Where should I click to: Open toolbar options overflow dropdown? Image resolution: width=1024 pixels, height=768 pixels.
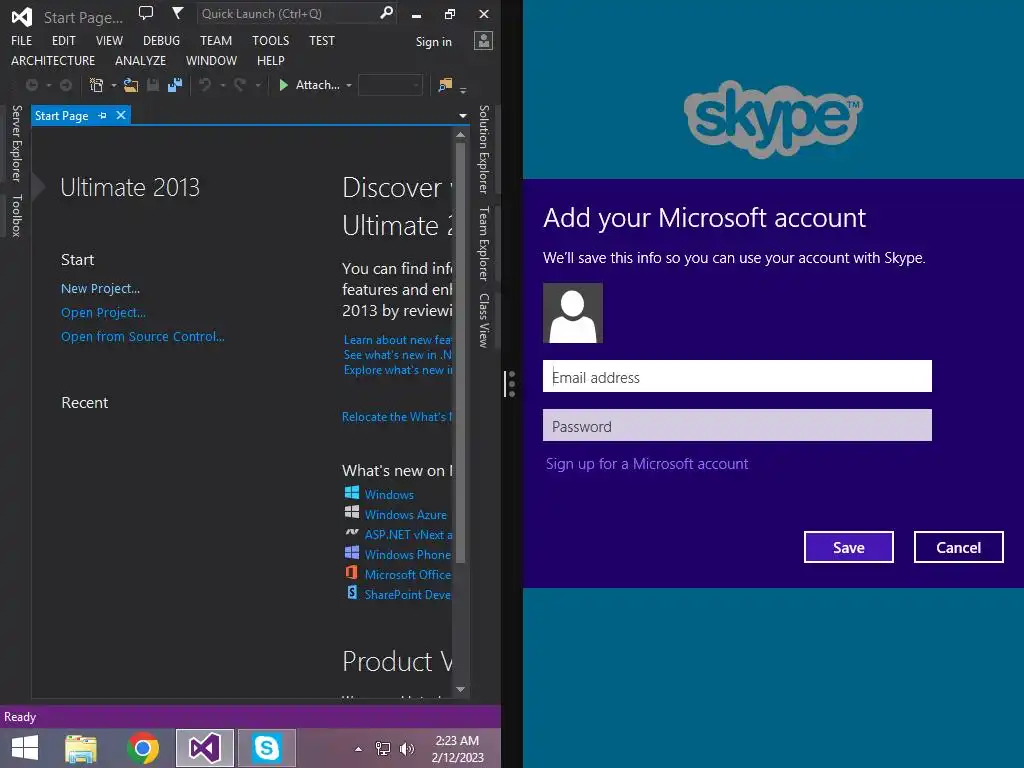(463, 91)
